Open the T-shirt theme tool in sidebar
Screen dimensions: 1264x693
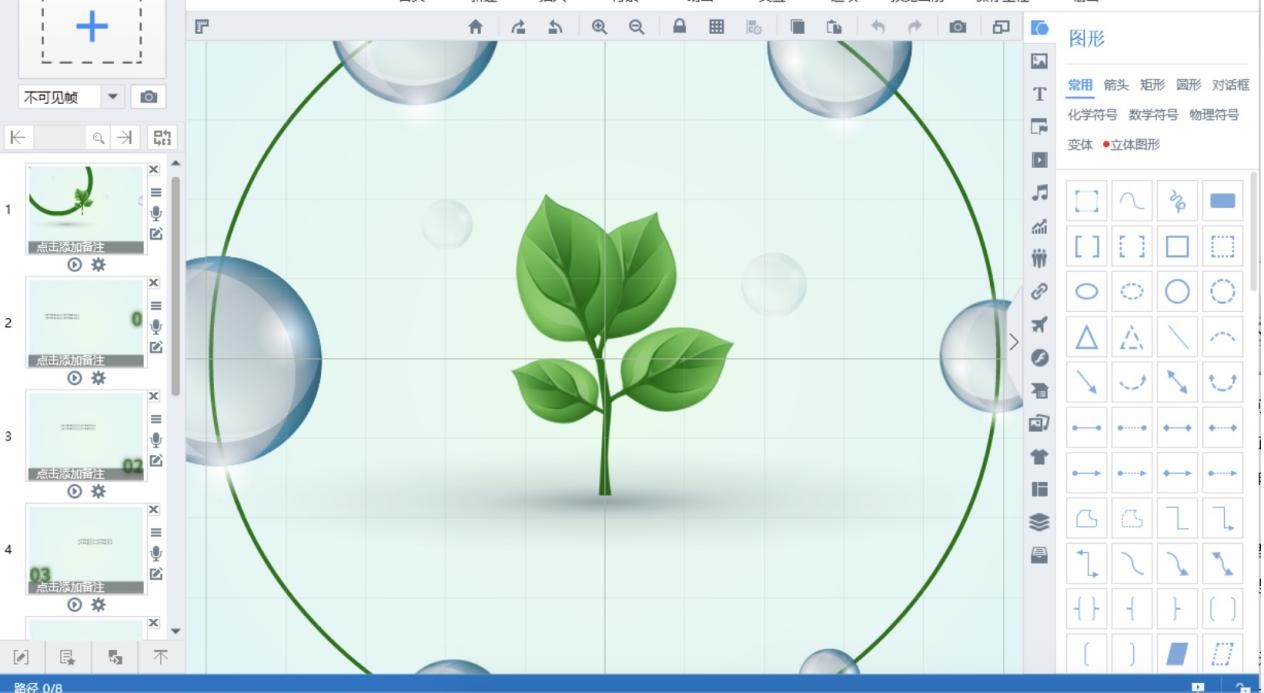click(1040, 456)
